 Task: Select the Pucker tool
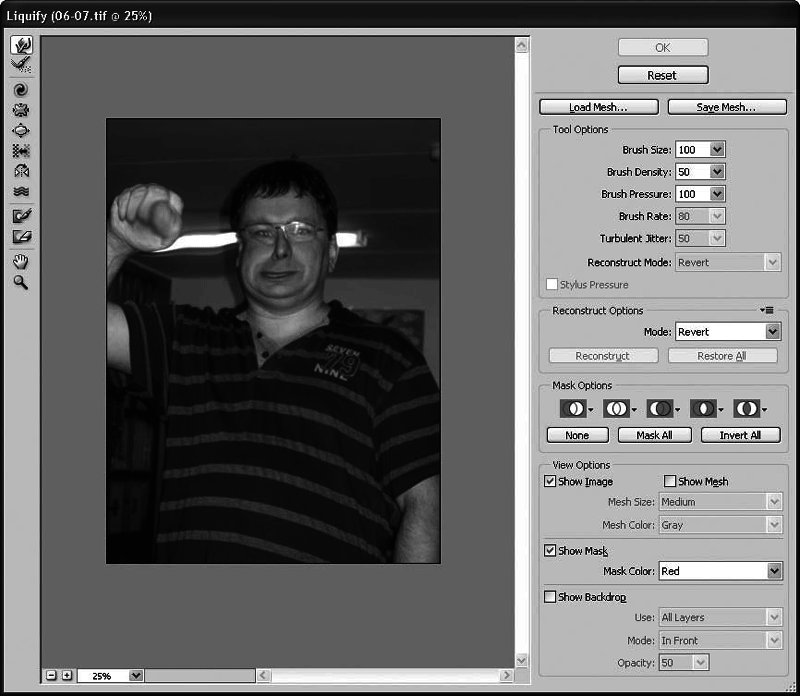[21, 110]
